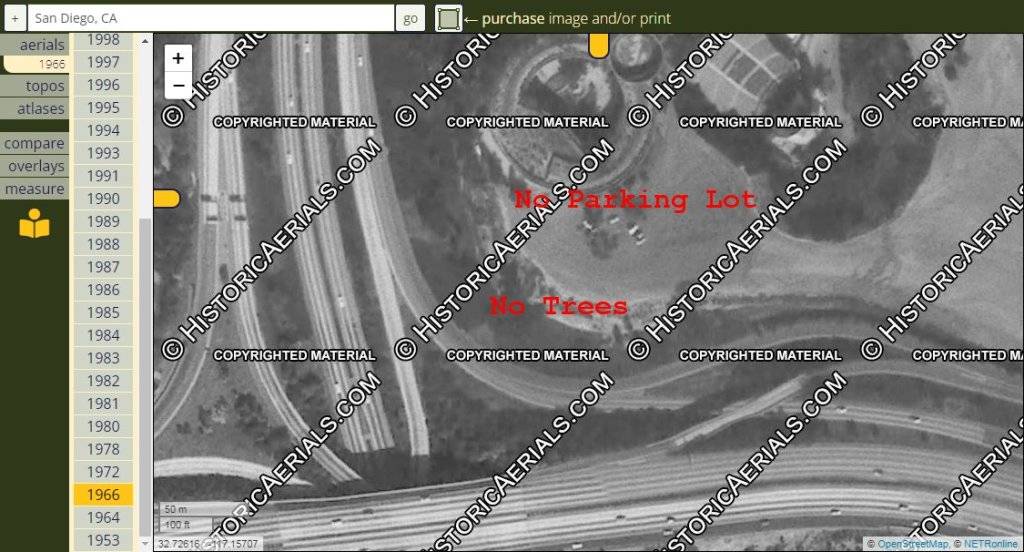Select the 1953 aerial year
This screenshot has width=1024, height=552.
[x=103, y=540]
